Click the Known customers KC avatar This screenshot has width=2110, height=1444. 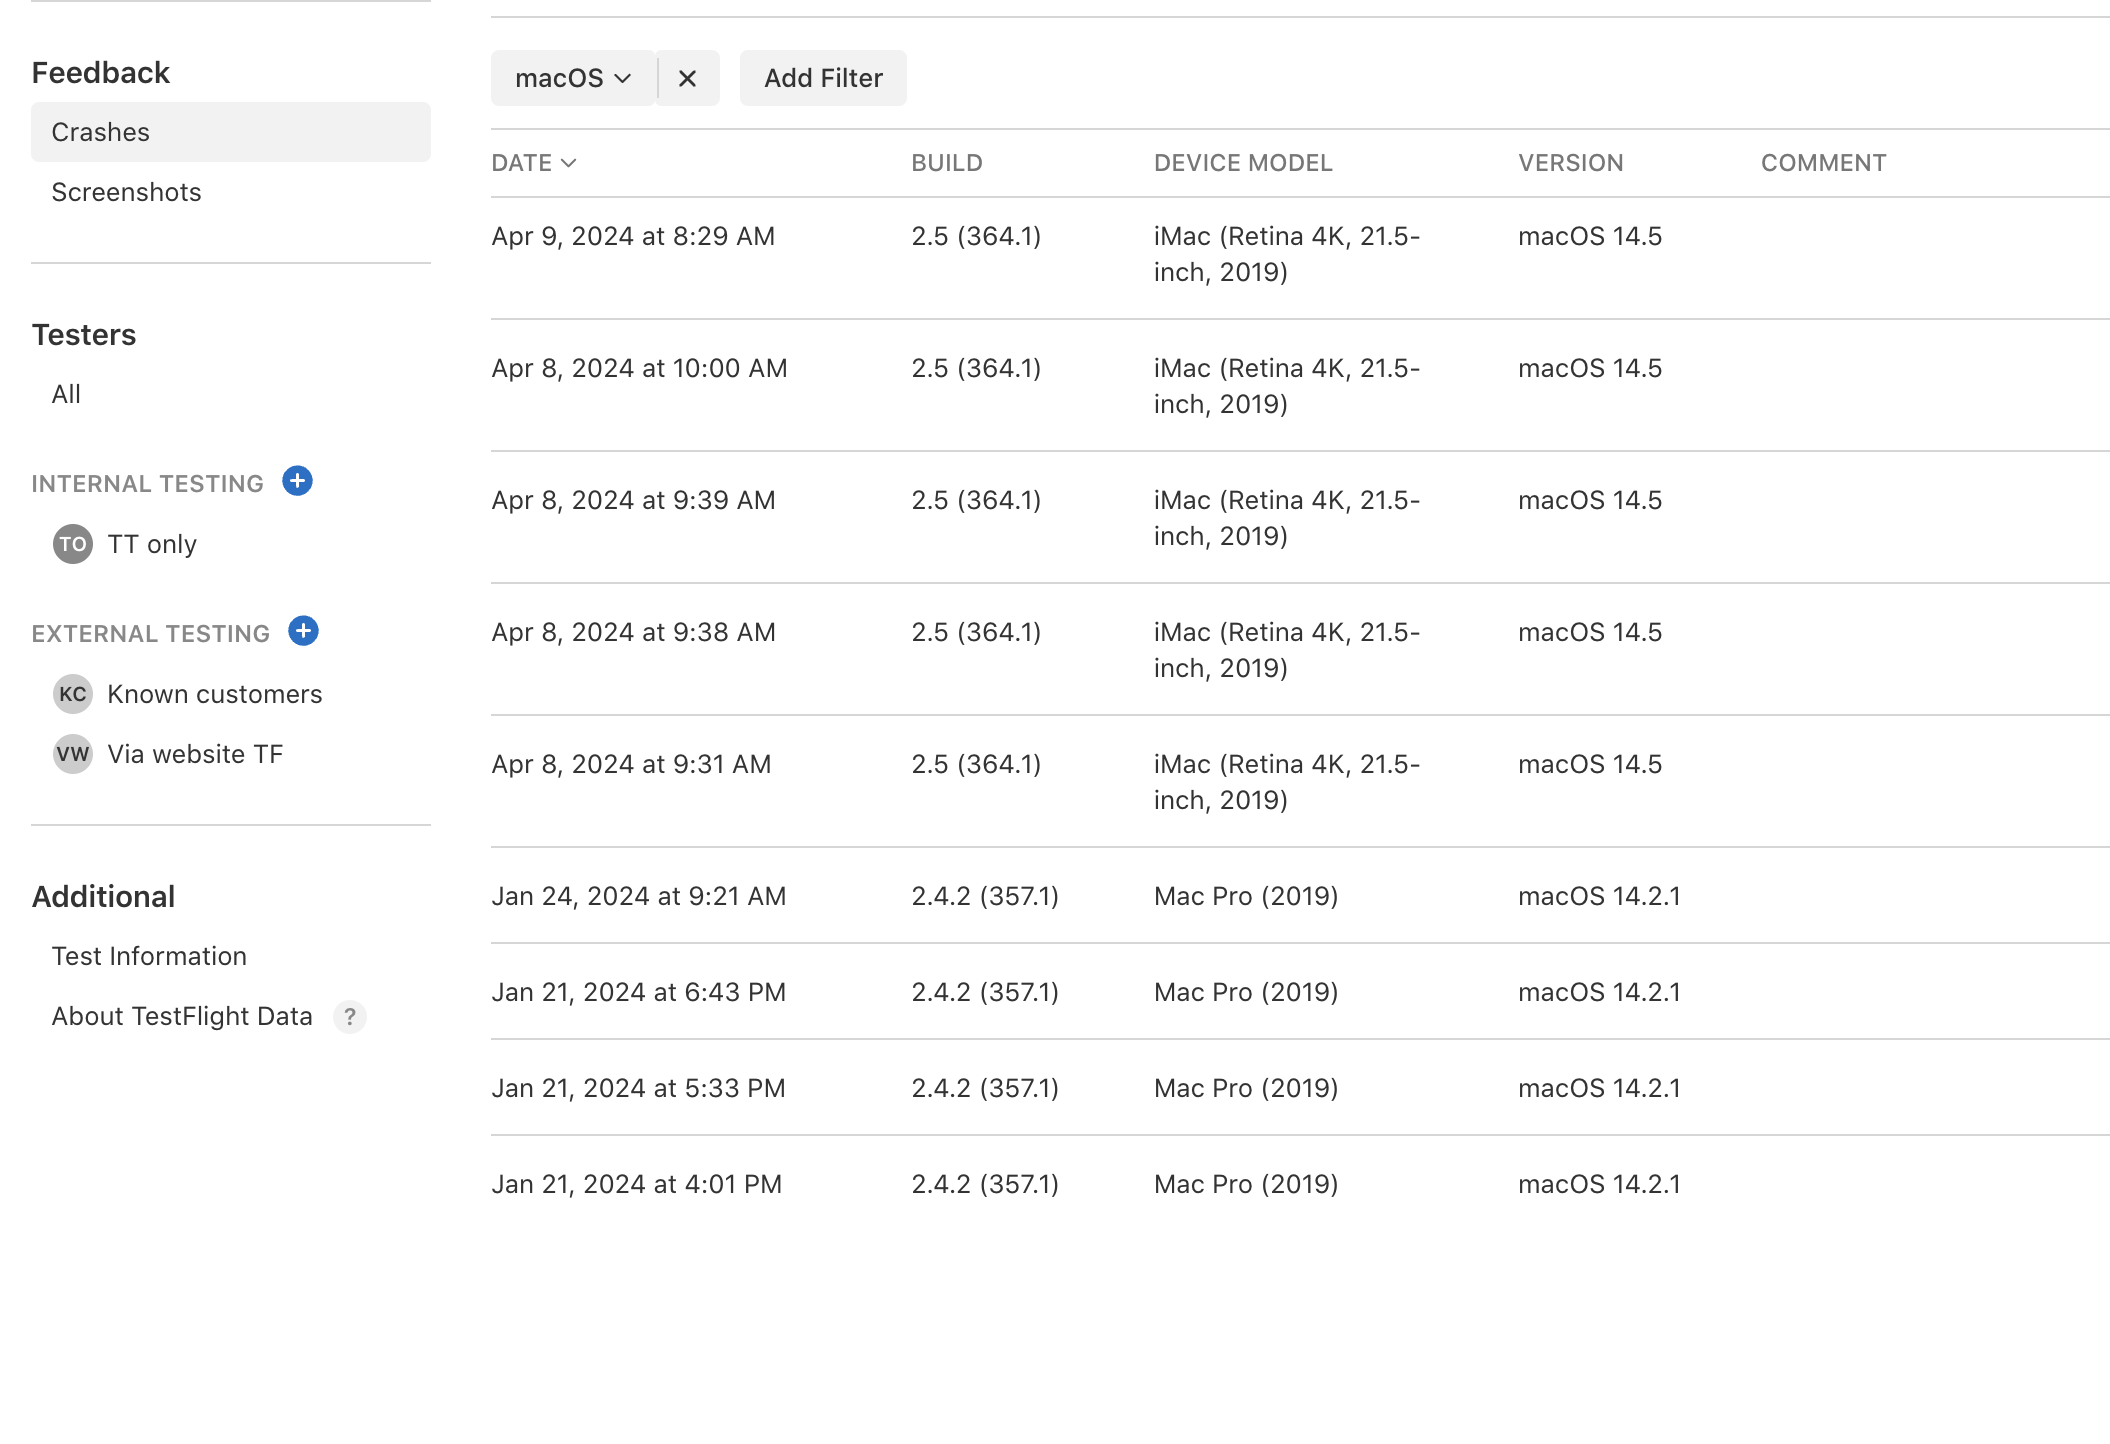[73, 694]
